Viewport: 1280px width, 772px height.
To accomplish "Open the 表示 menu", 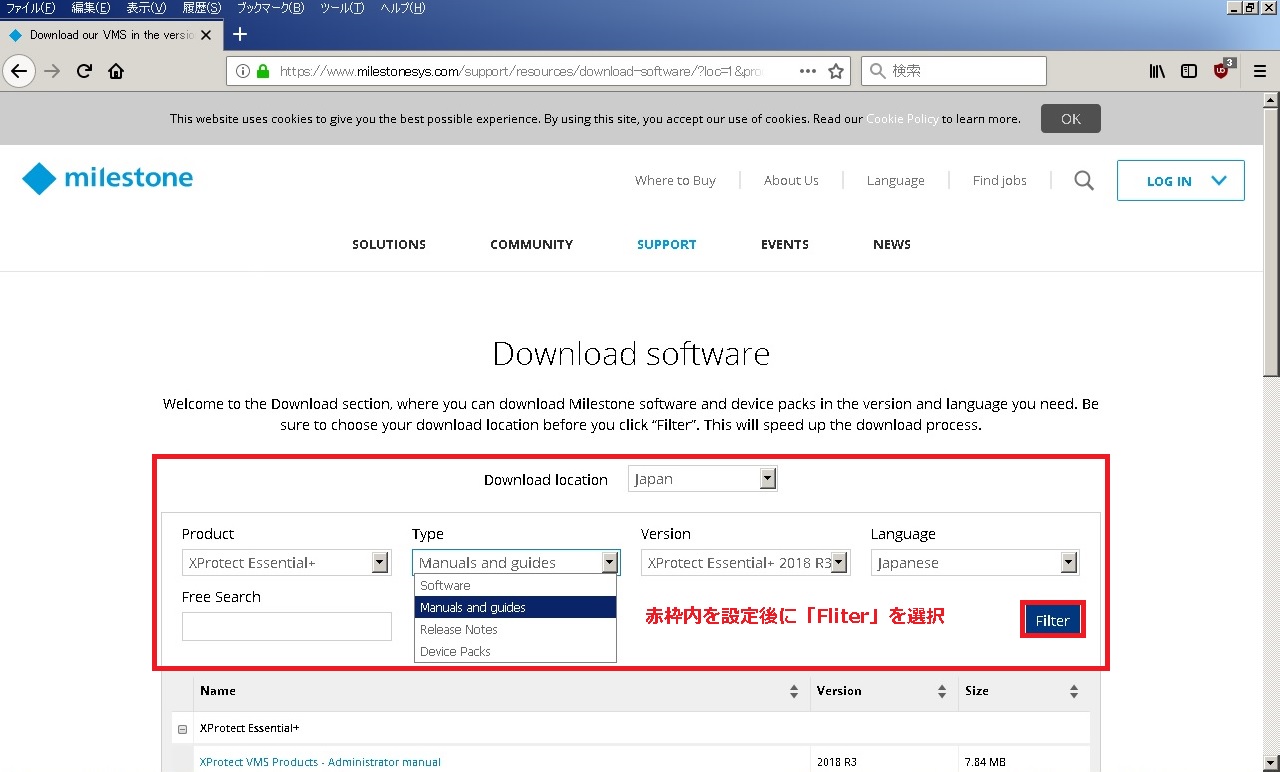I will point(146,8).
